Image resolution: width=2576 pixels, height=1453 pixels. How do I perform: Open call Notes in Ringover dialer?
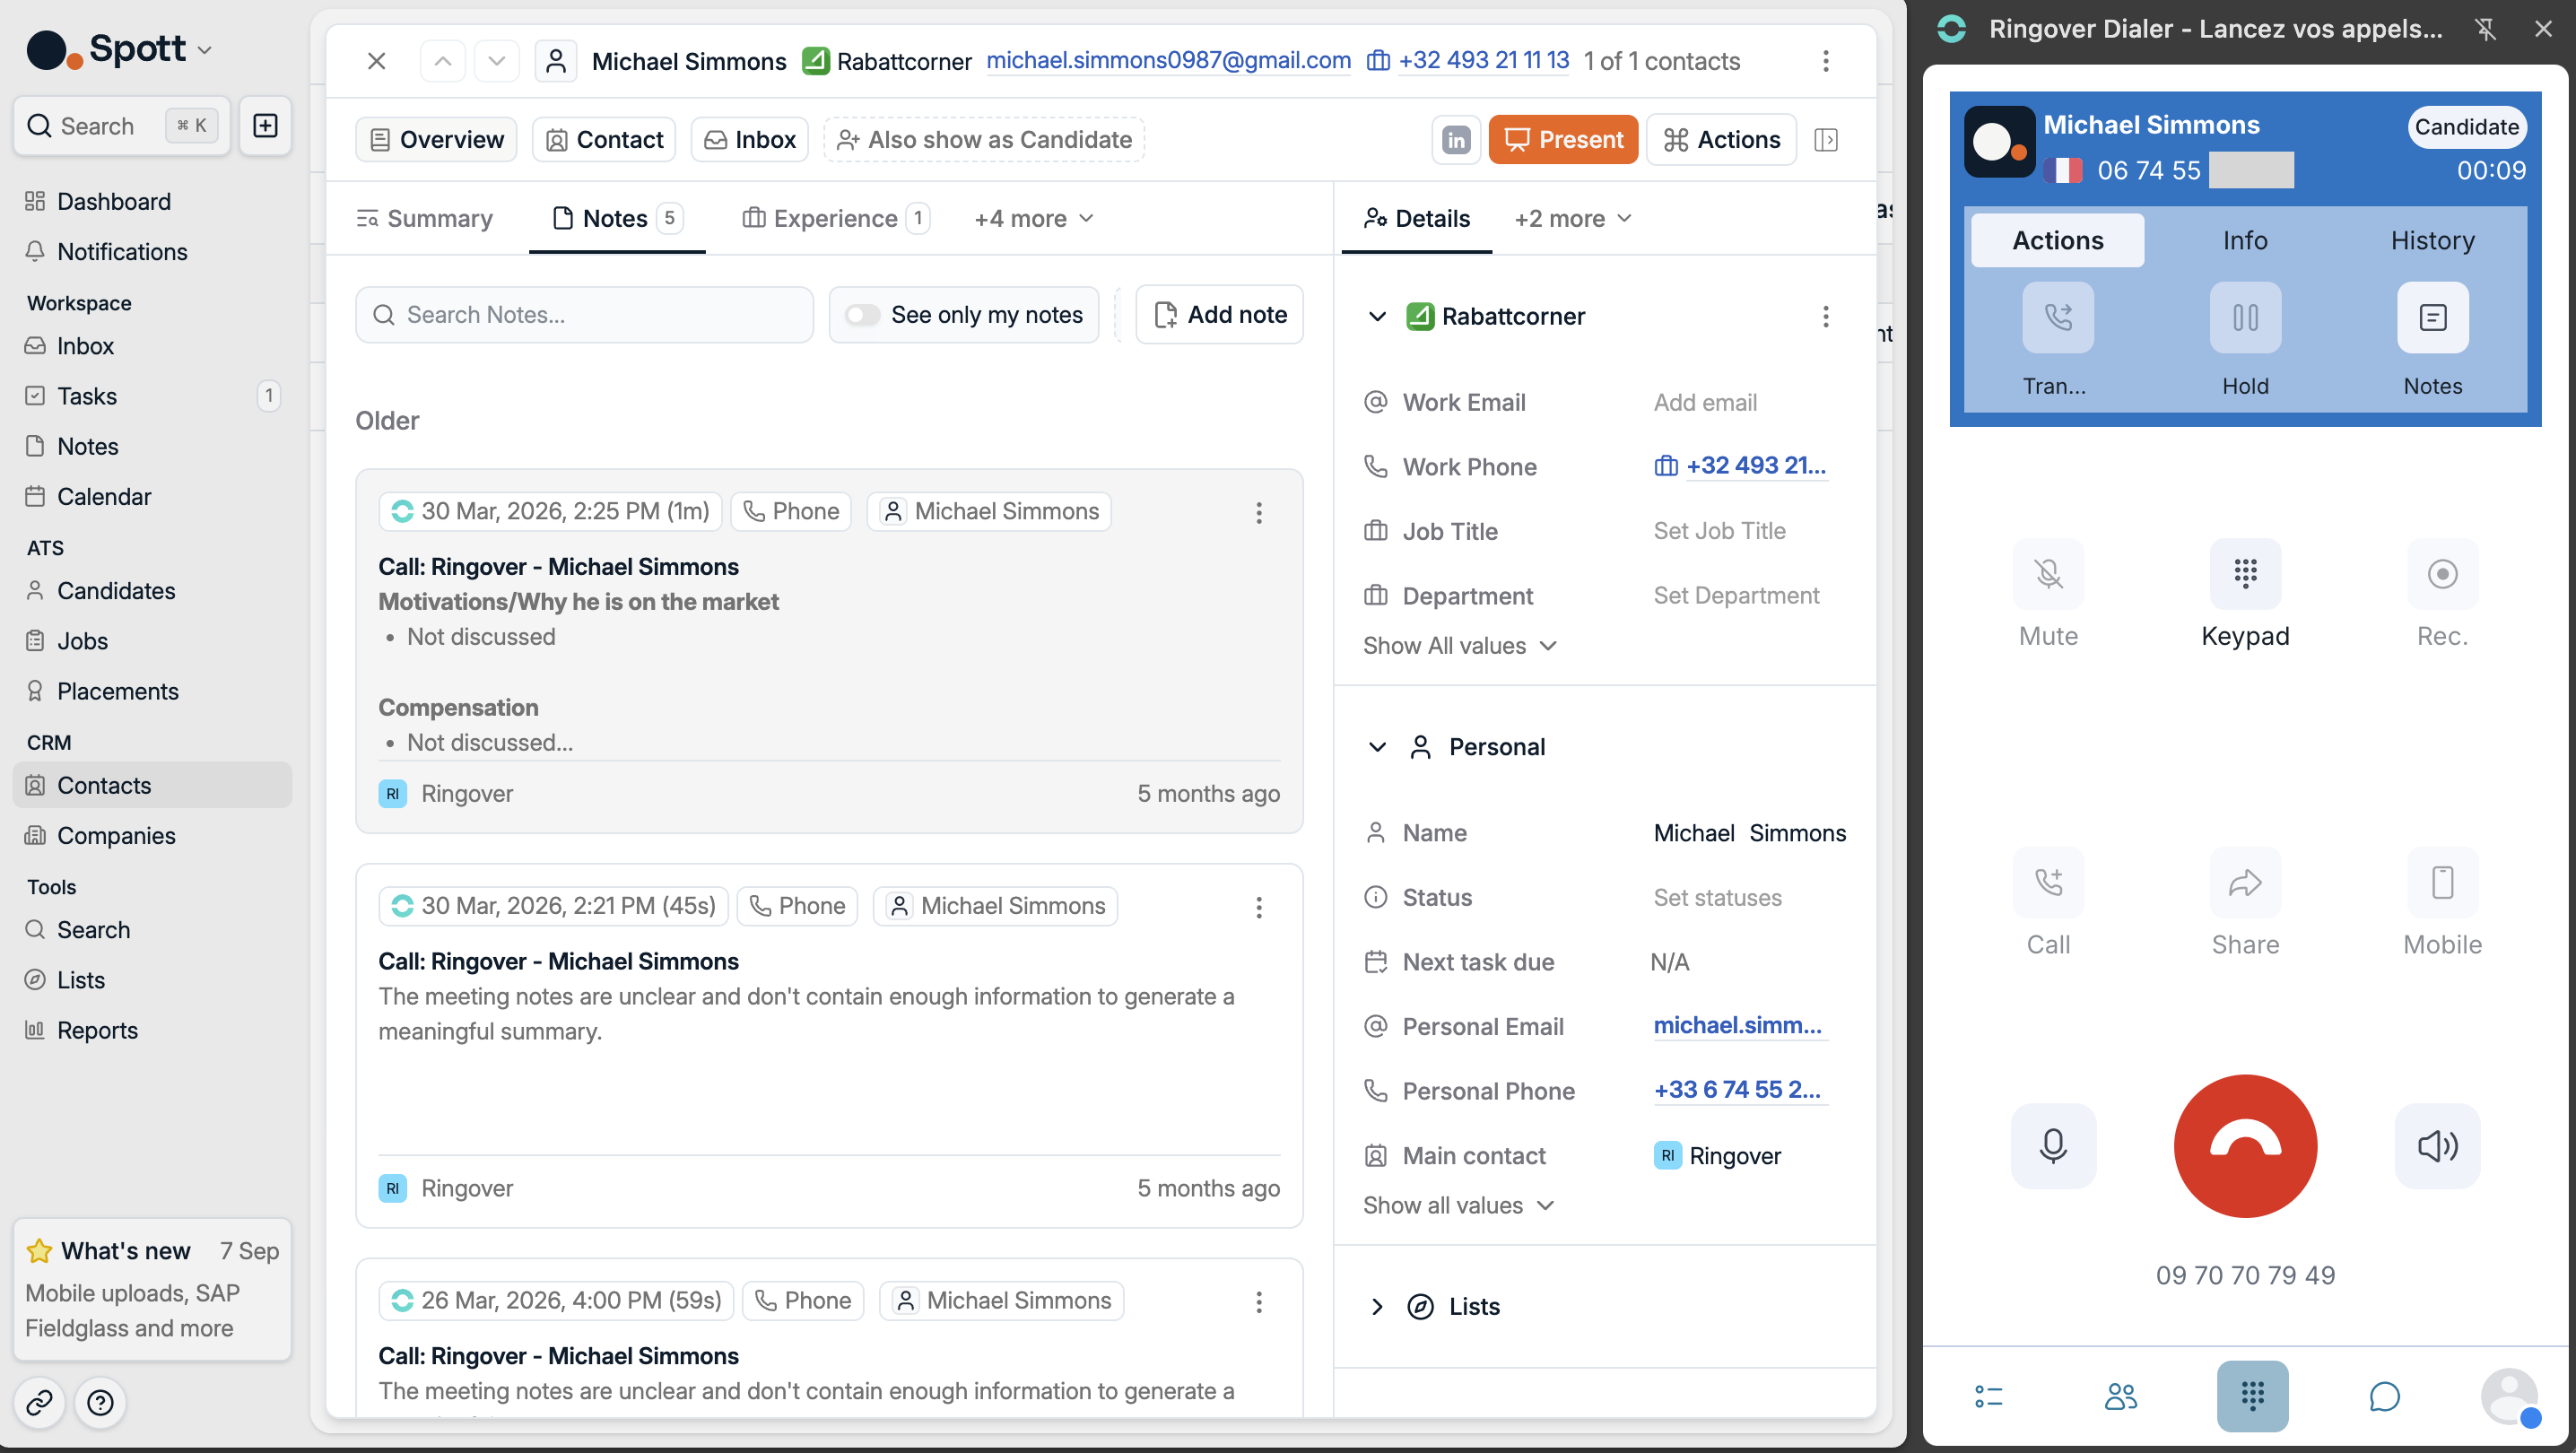tap(2432, 318)
